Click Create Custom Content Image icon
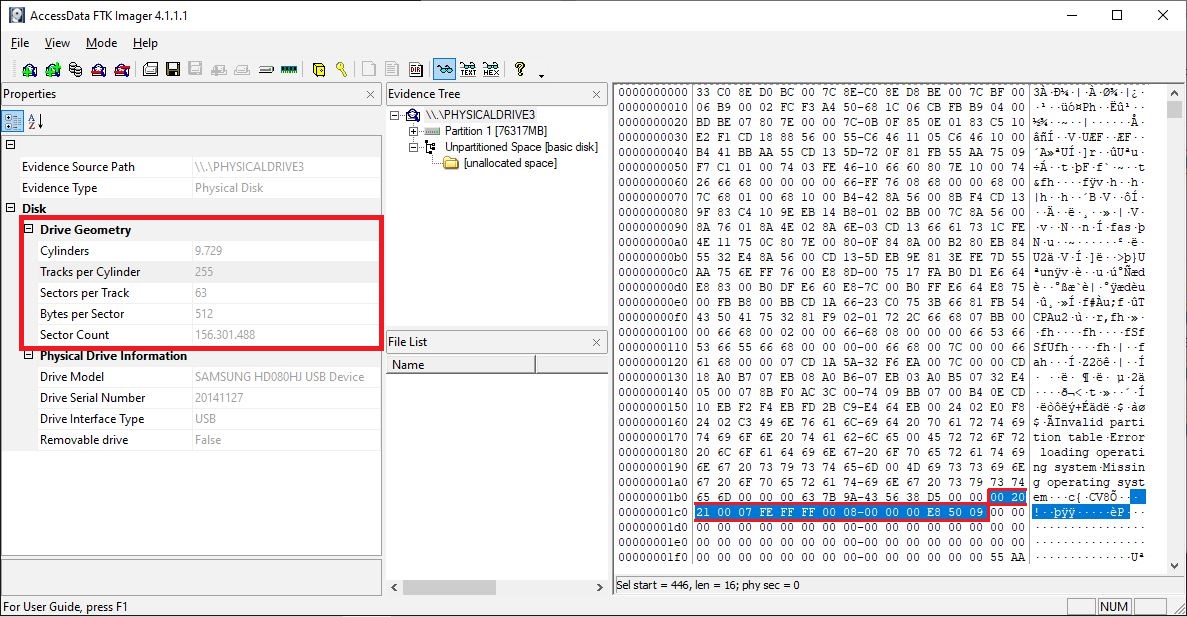This screenshot has width=1187, height=617. [242, 70]
